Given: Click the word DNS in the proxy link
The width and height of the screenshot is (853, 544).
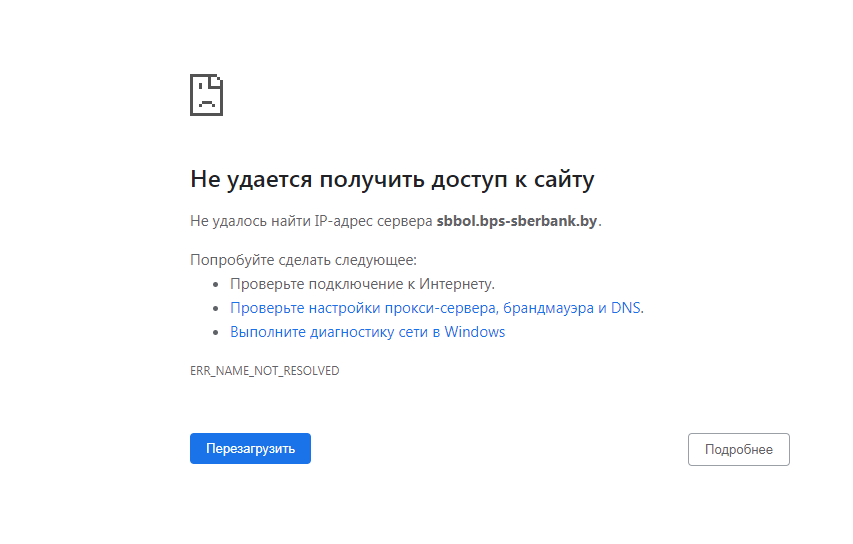Looking at the screenshot, I should (x=626, y=308).
